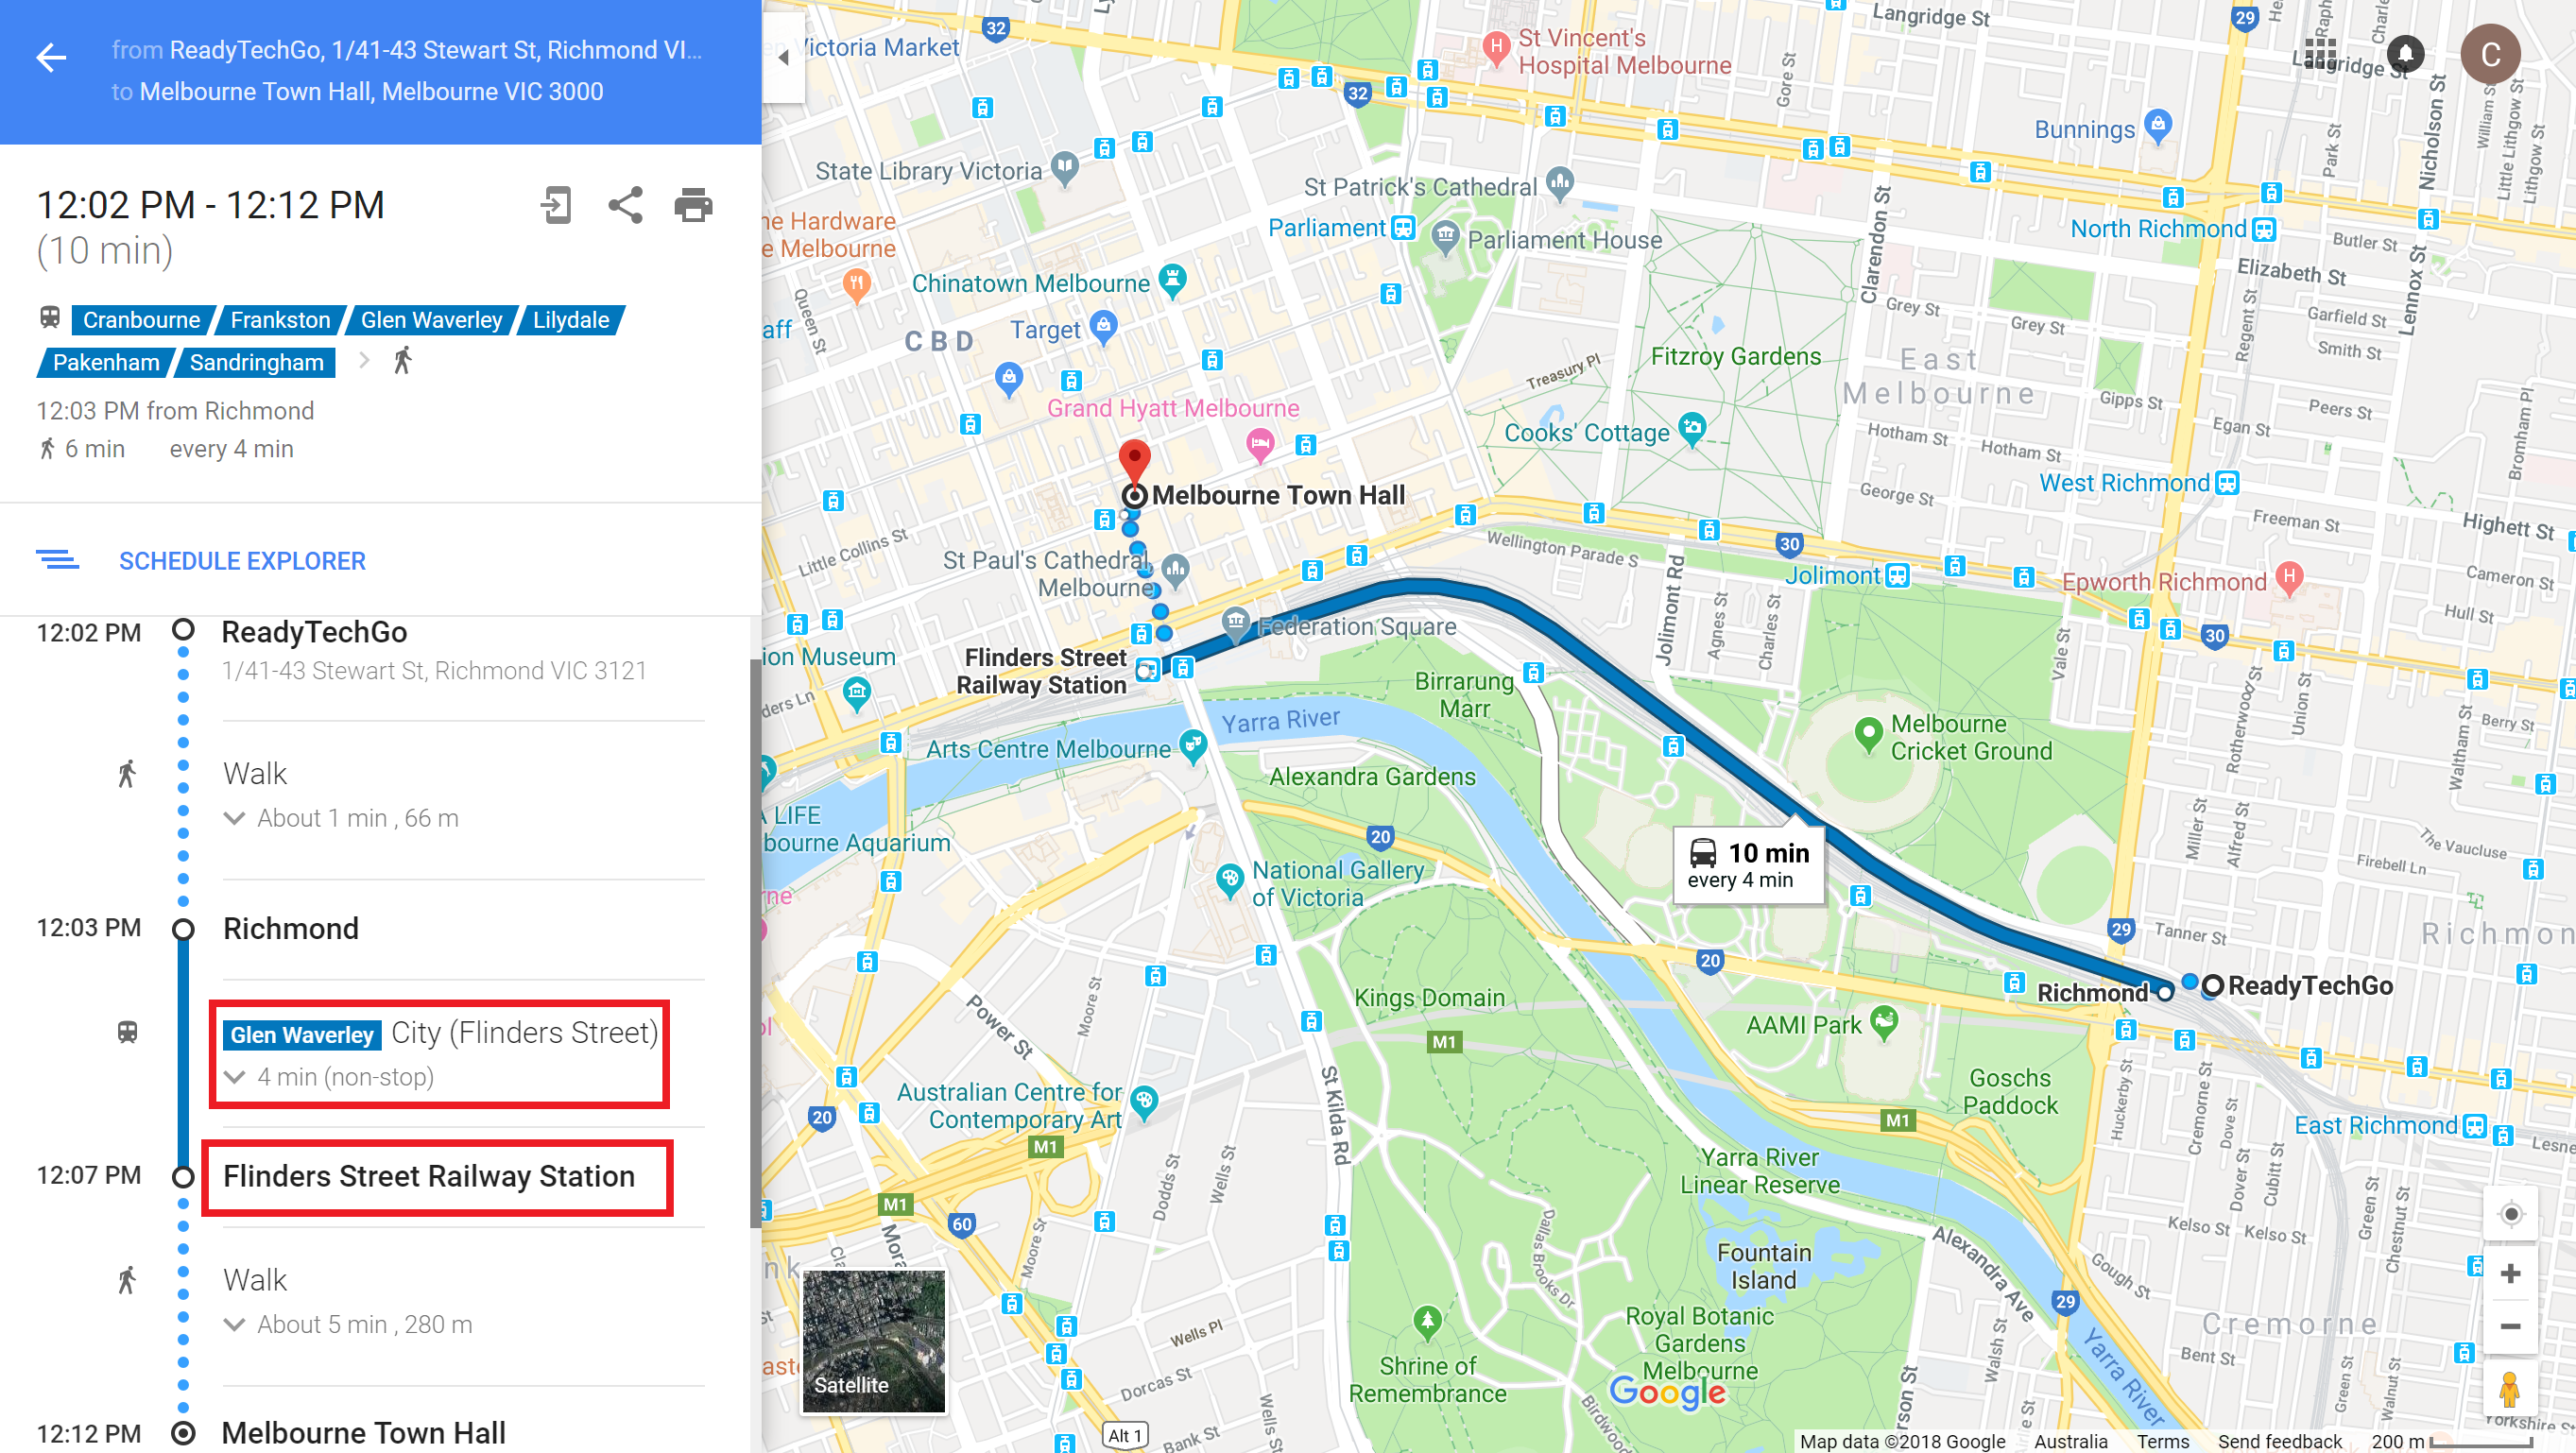The width and height of the screenshot is (2576, 1453).
Task: Select the Sandringham line tag
Action: click(256, 362)
